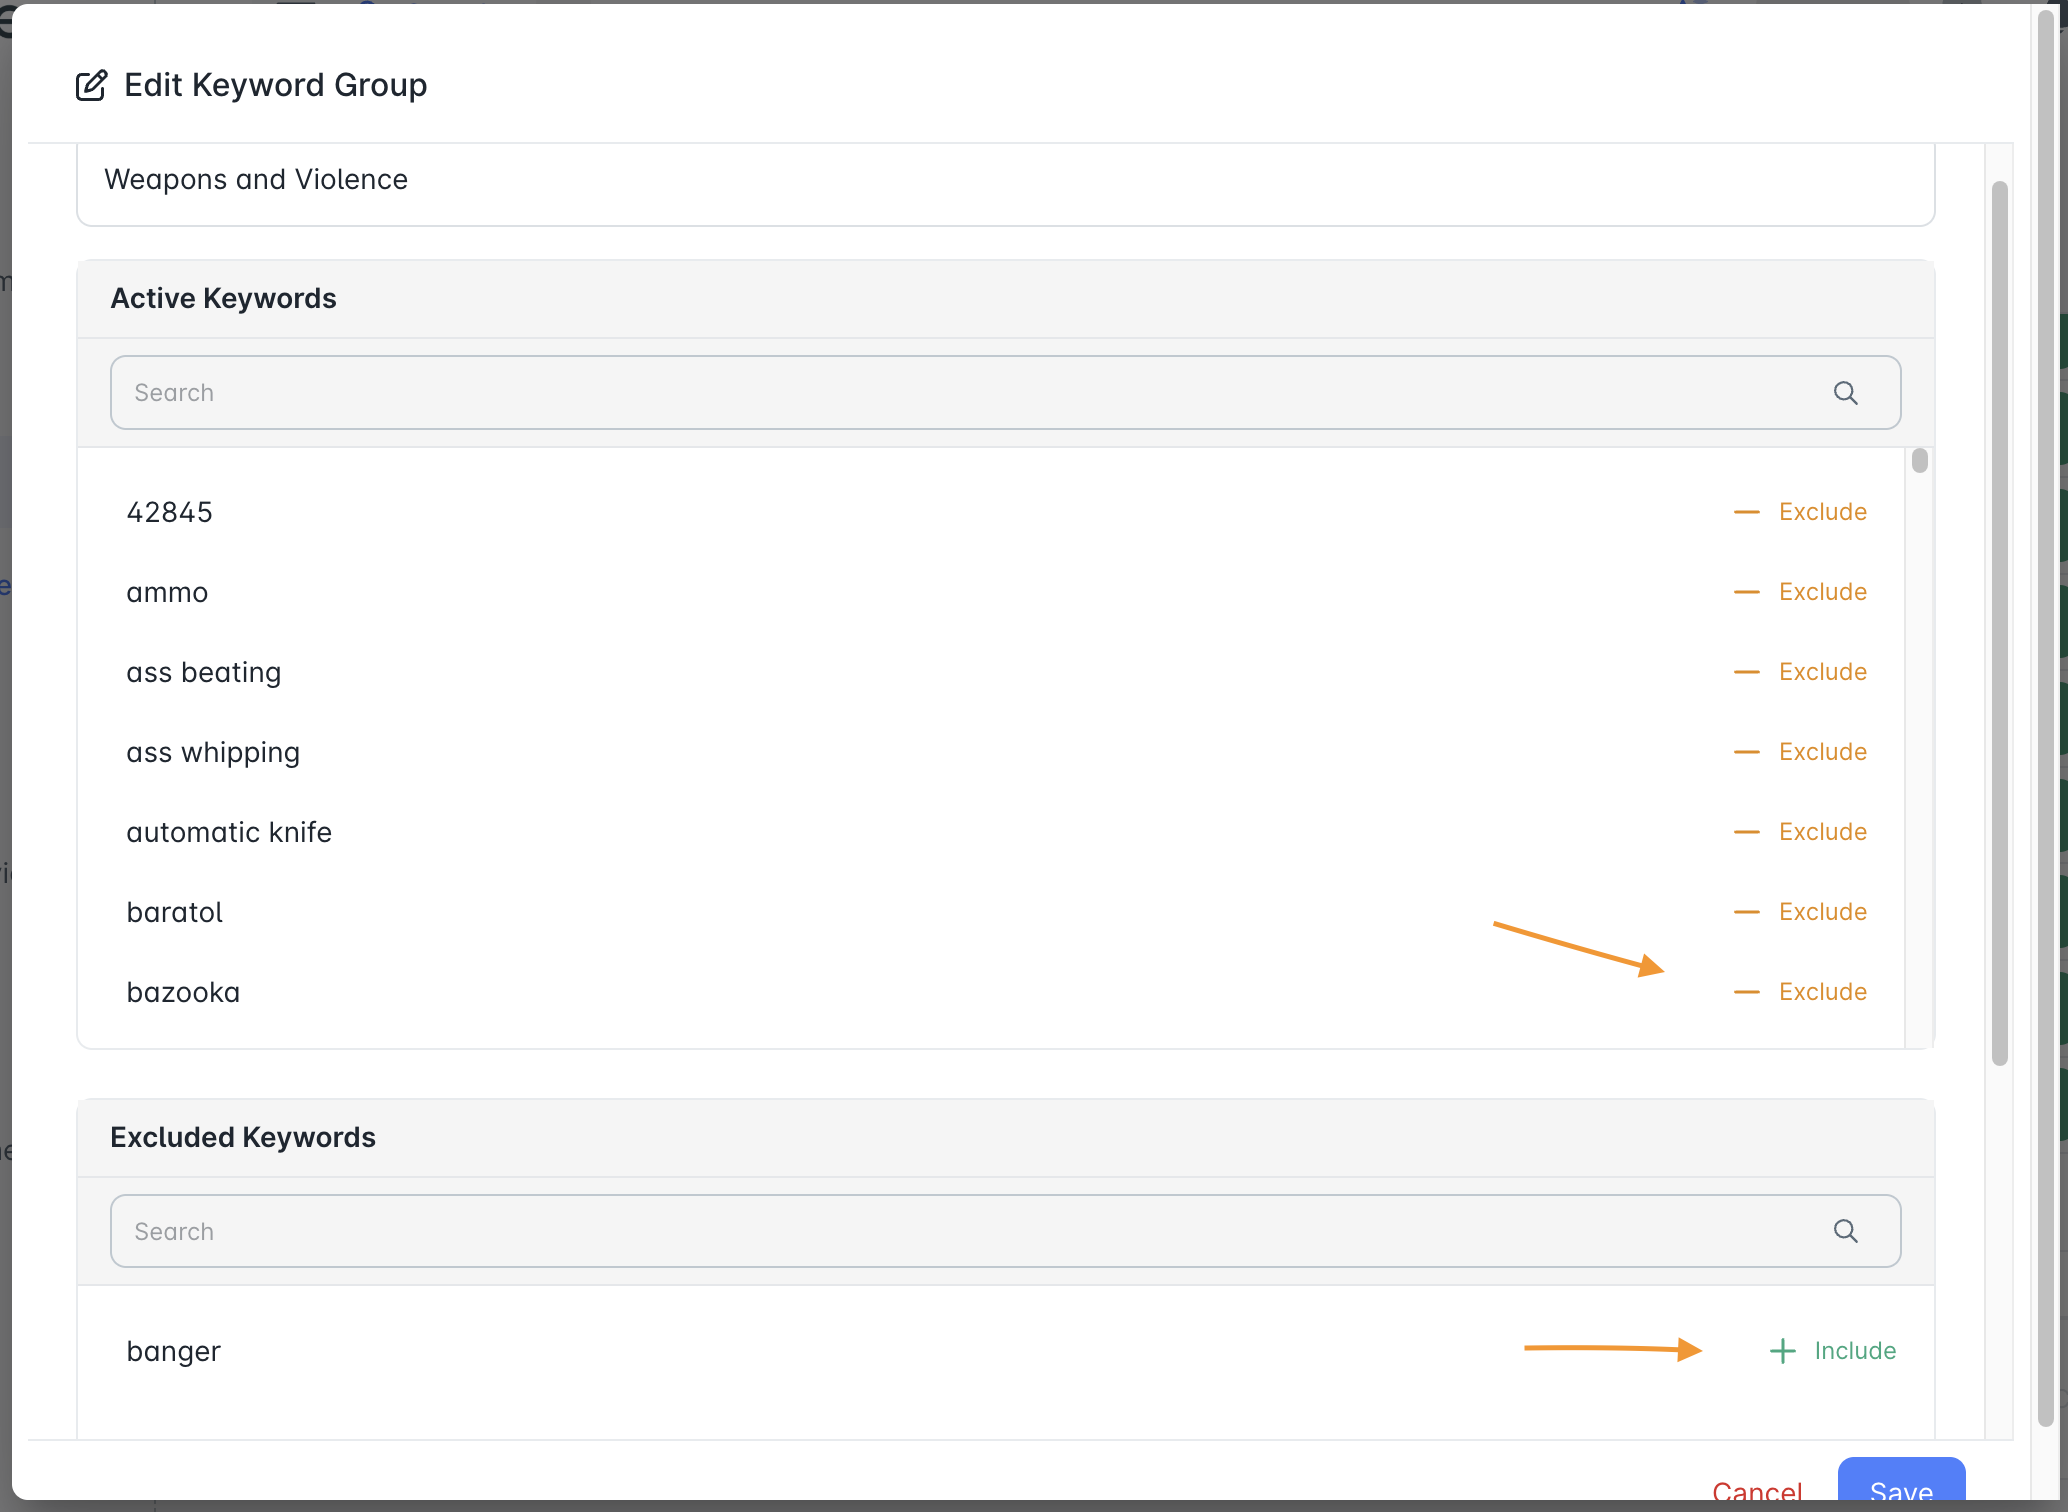Exclude the keyword ammo
Viewport: 2068px width, 1512px height.
pyautogui.click(x=1800, y=592)
